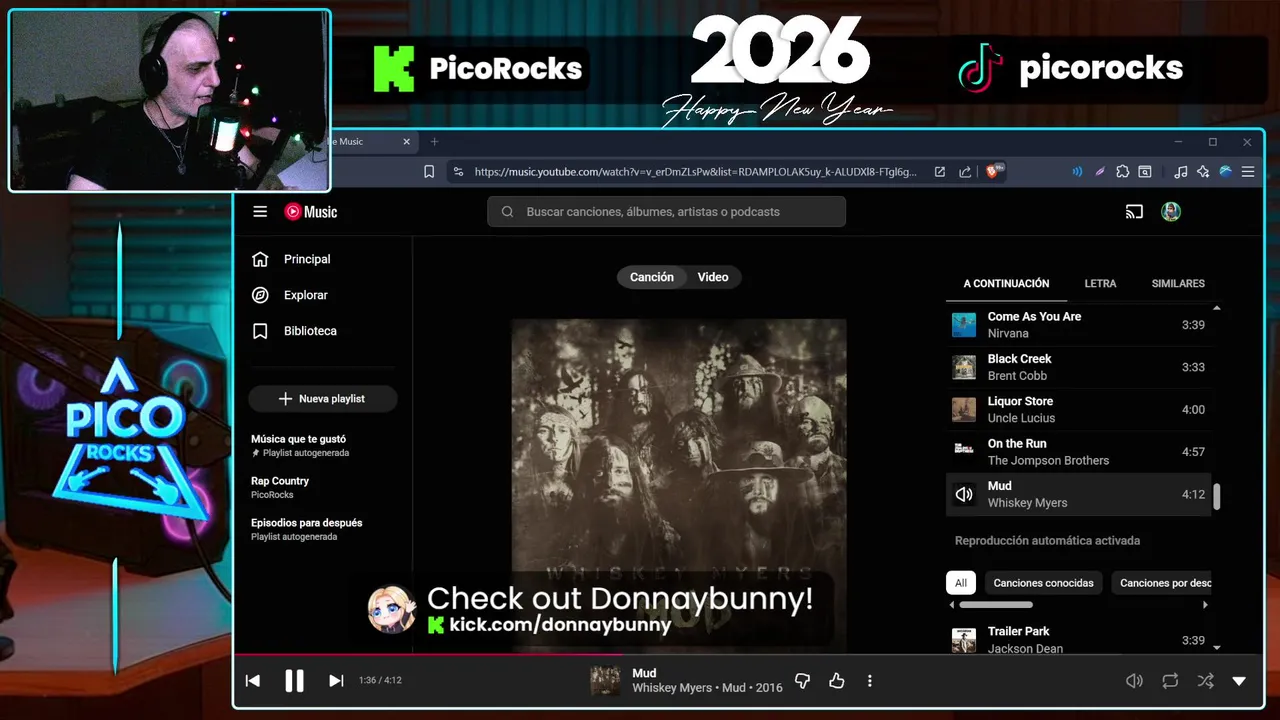Select the Canciones por desc filter chip

[x=1164, y=583]
